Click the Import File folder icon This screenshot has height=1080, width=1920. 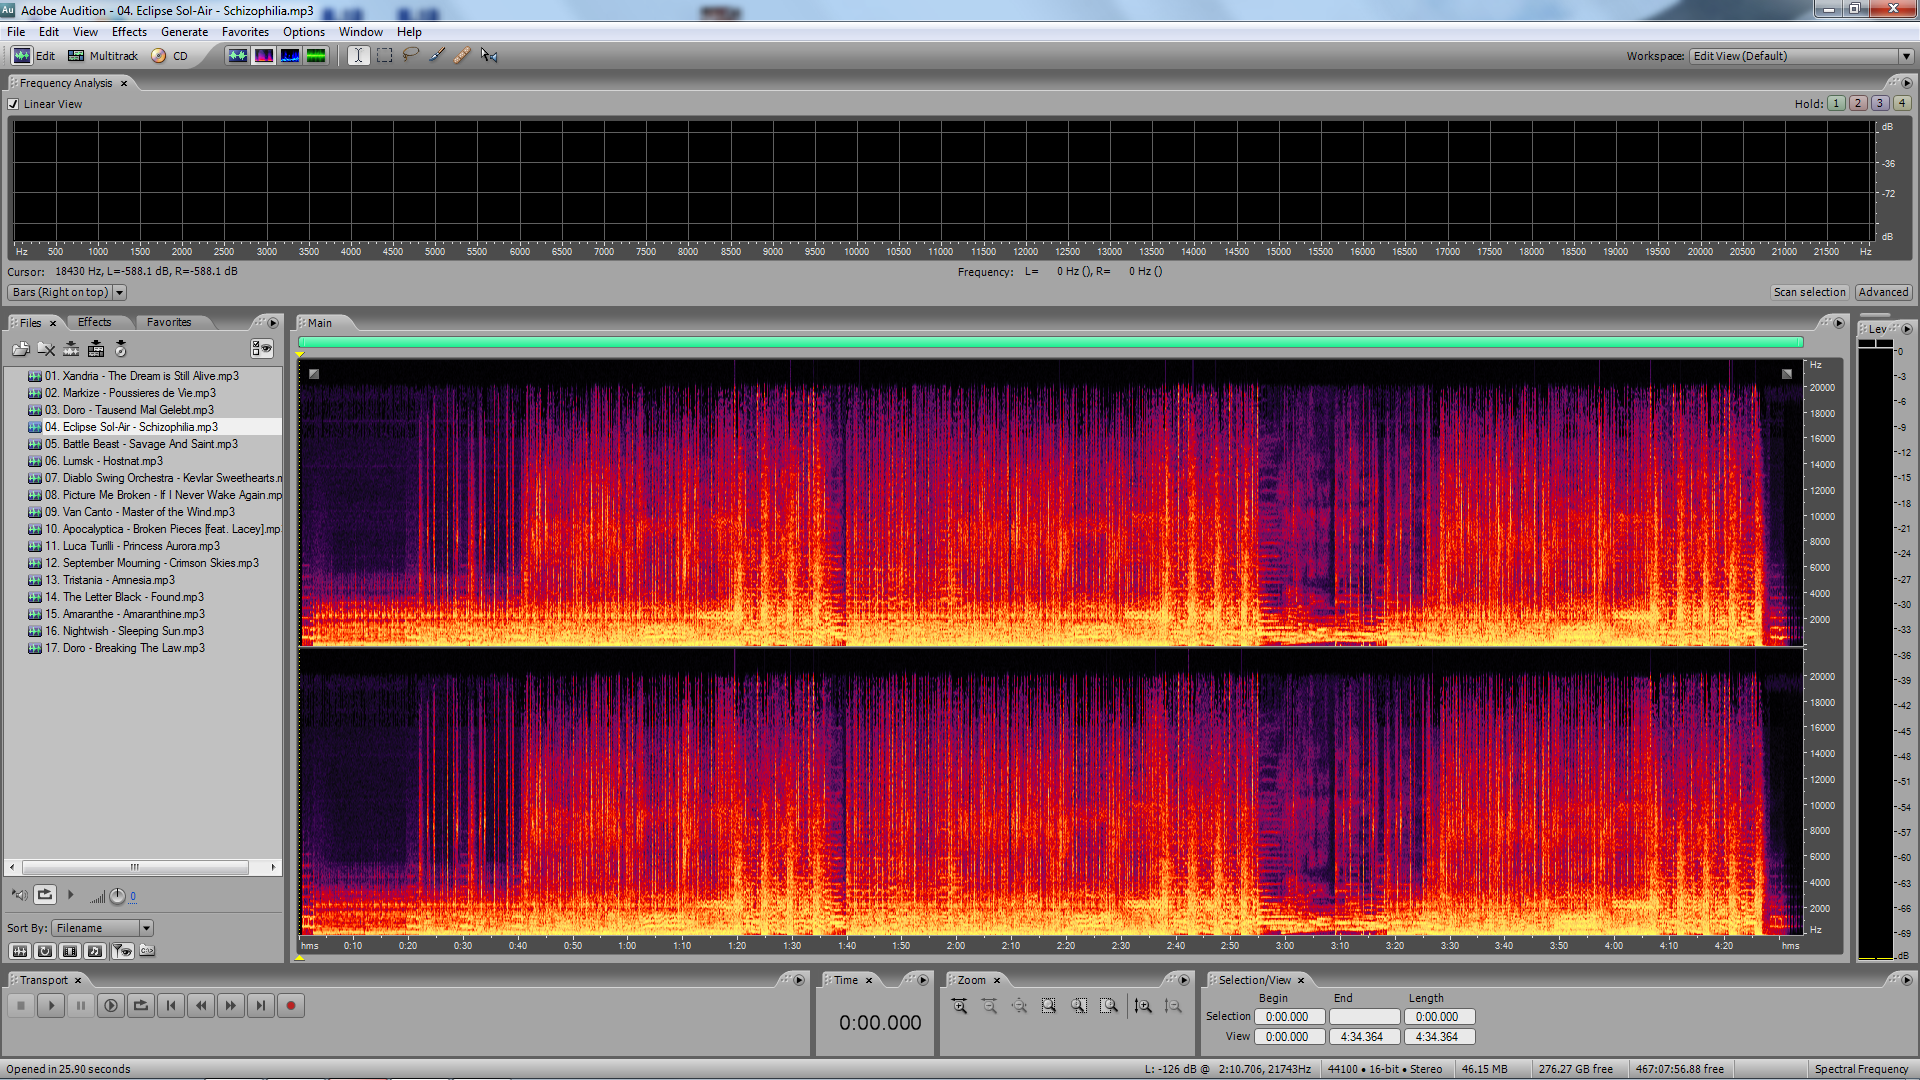pos(20,349)
